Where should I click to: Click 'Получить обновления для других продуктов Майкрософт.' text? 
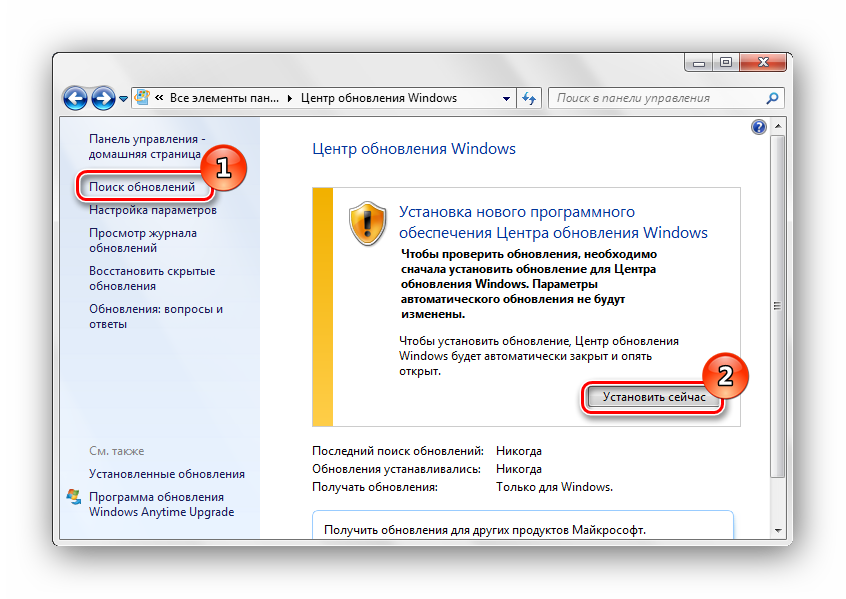click(485, 530)
